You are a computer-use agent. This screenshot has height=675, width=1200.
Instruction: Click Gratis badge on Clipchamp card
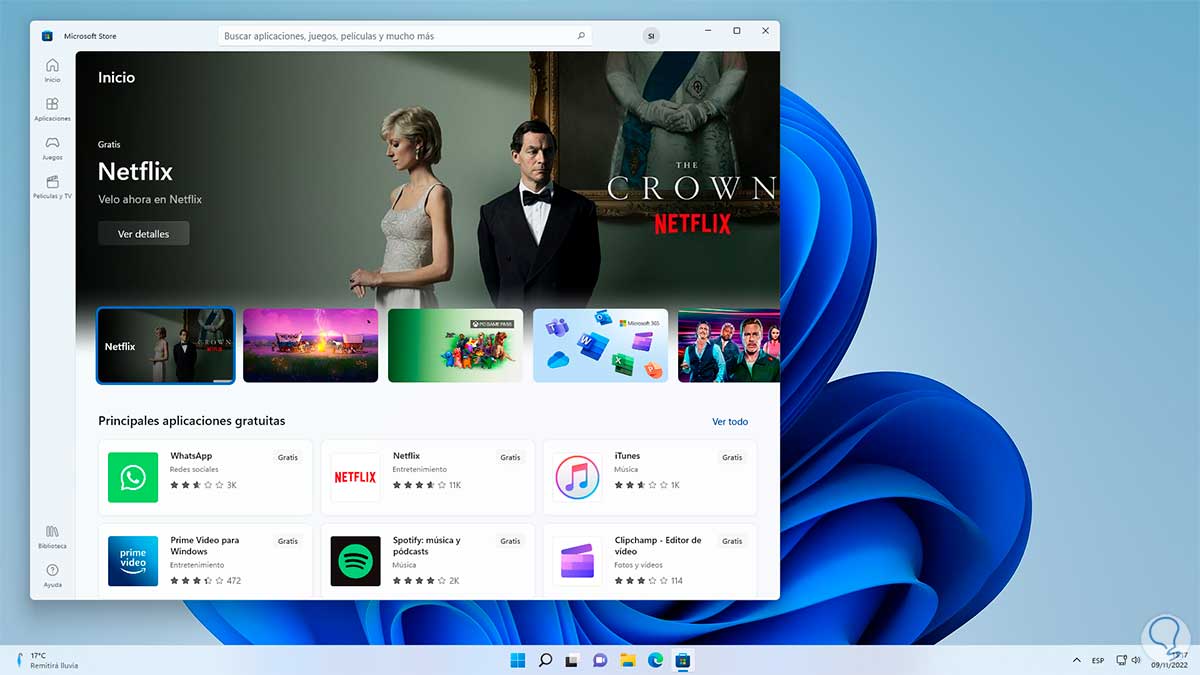pos(732,541)
